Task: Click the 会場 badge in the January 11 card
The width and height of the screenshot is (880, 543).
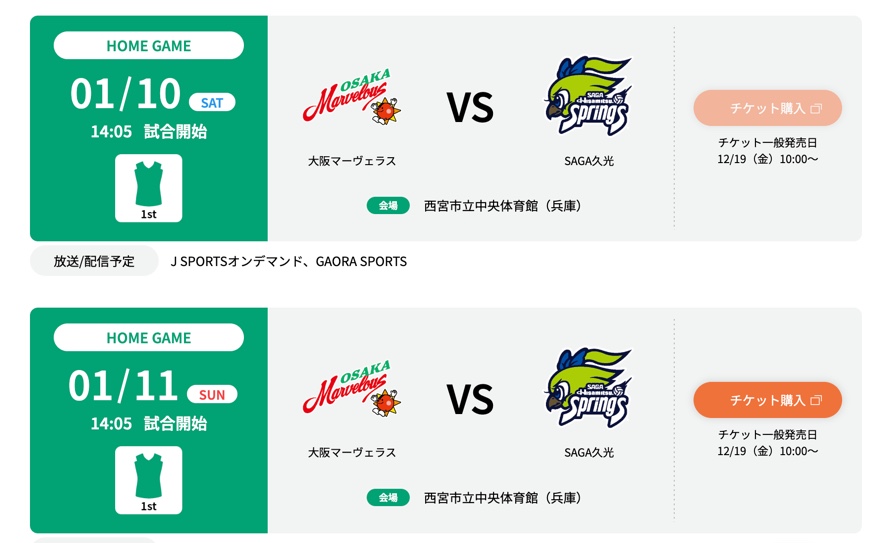Action: point(388,498)
